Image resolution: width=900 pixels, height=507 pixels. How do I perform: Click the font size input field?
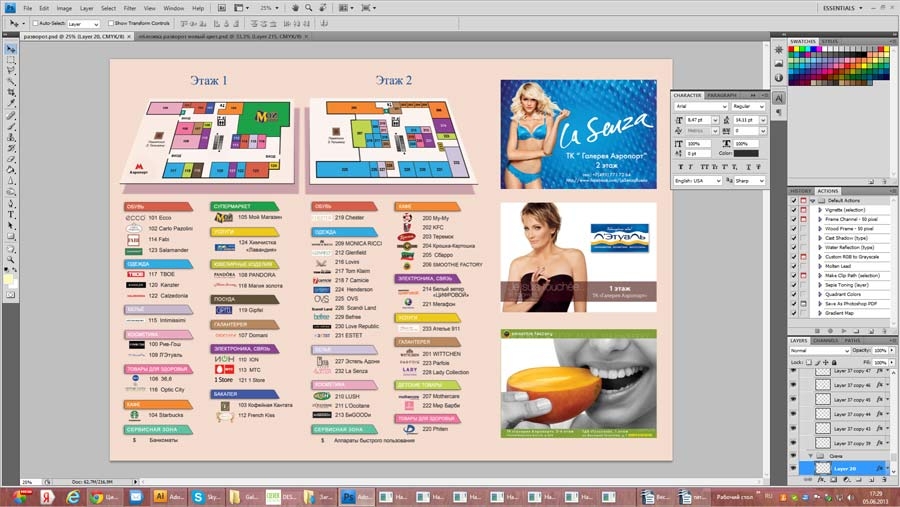tap(698, 120)
